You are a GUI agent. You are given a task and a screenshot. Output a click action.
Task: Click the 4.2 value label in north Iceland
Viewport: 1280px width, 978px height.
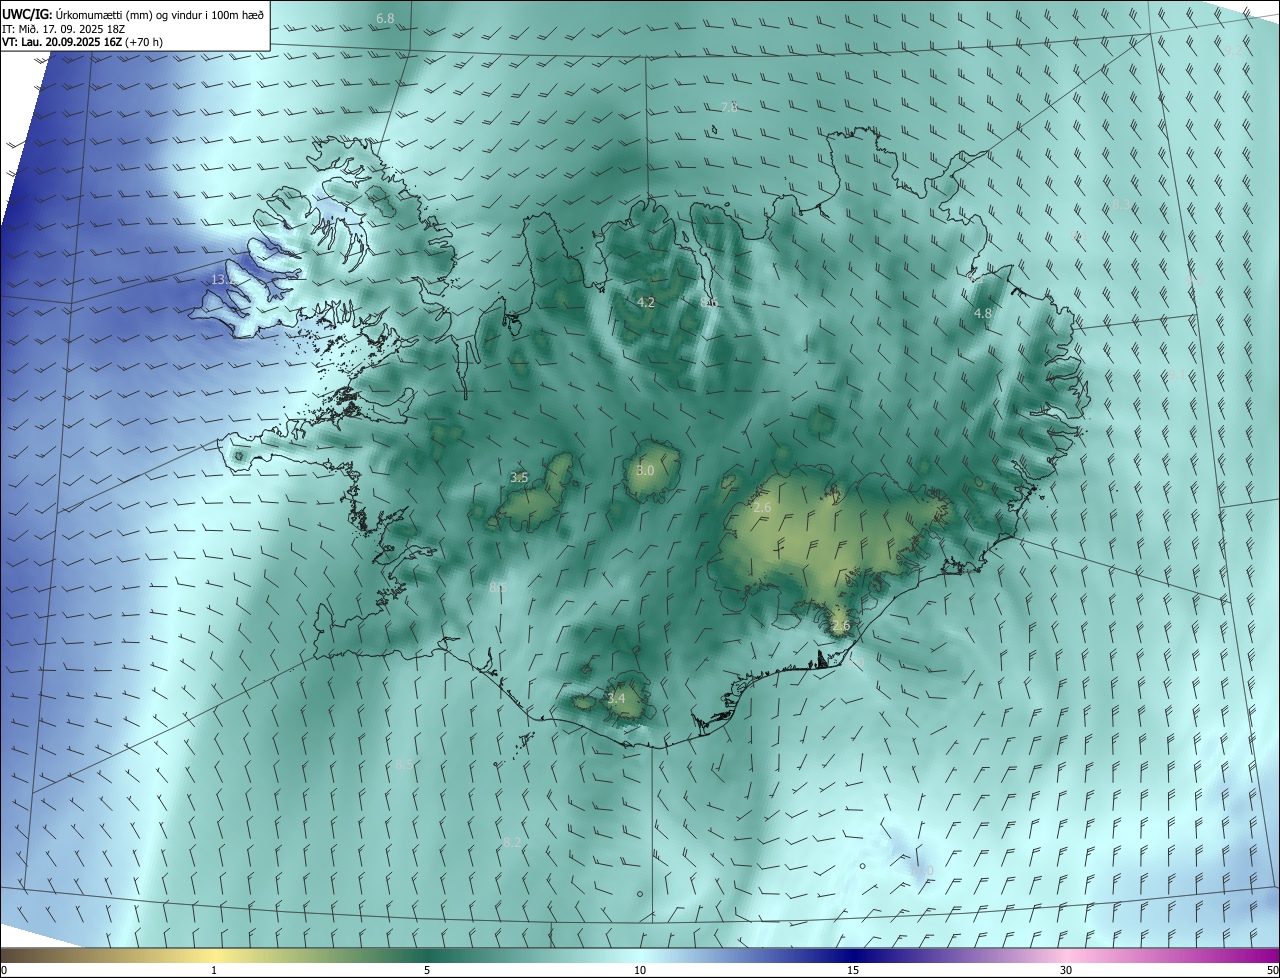(x=646, y=302)
